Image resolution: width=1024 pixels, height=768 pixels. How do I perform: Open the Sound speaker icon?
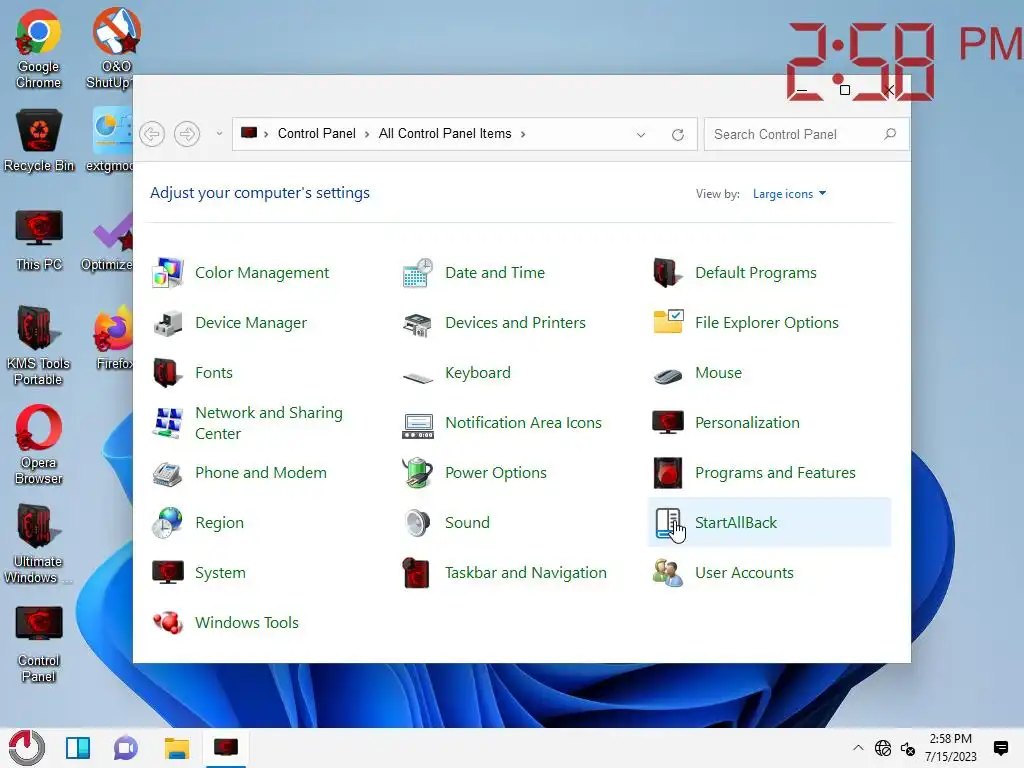point(418,523)
